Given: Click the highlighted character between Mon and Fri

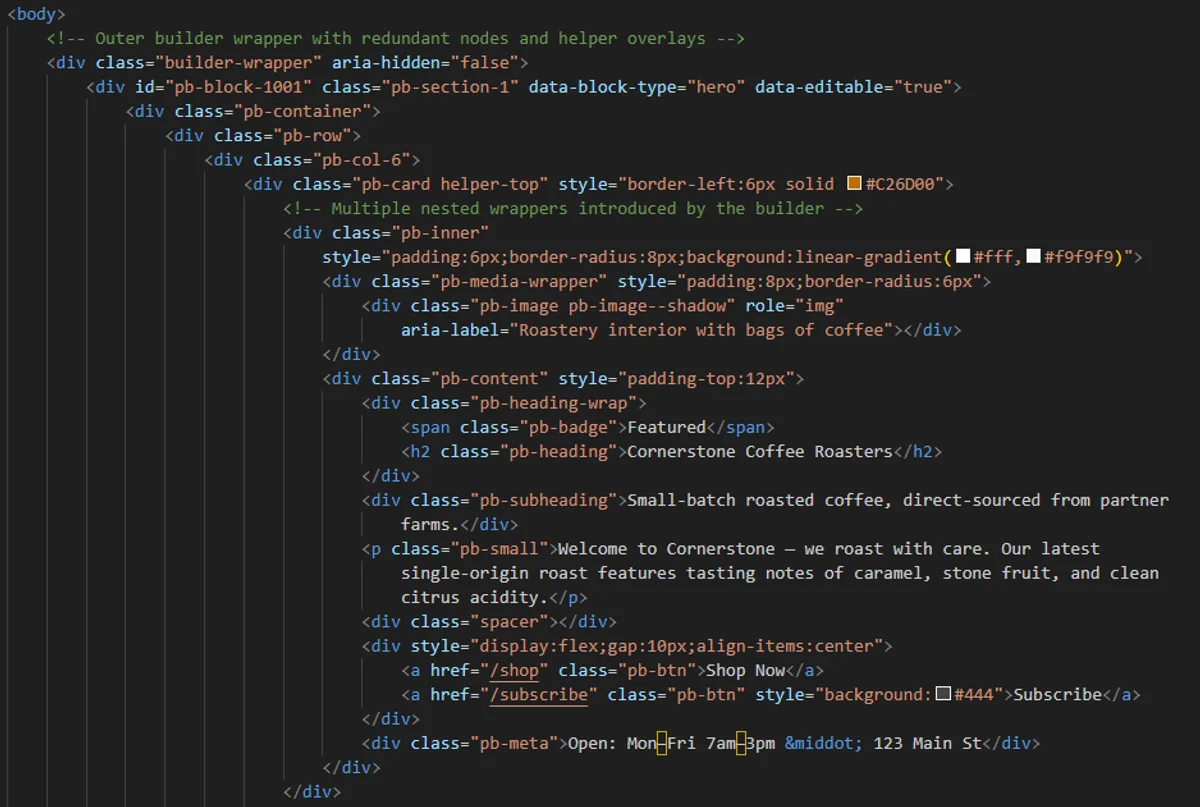Looking at the screenshot, I should point(662,743).
